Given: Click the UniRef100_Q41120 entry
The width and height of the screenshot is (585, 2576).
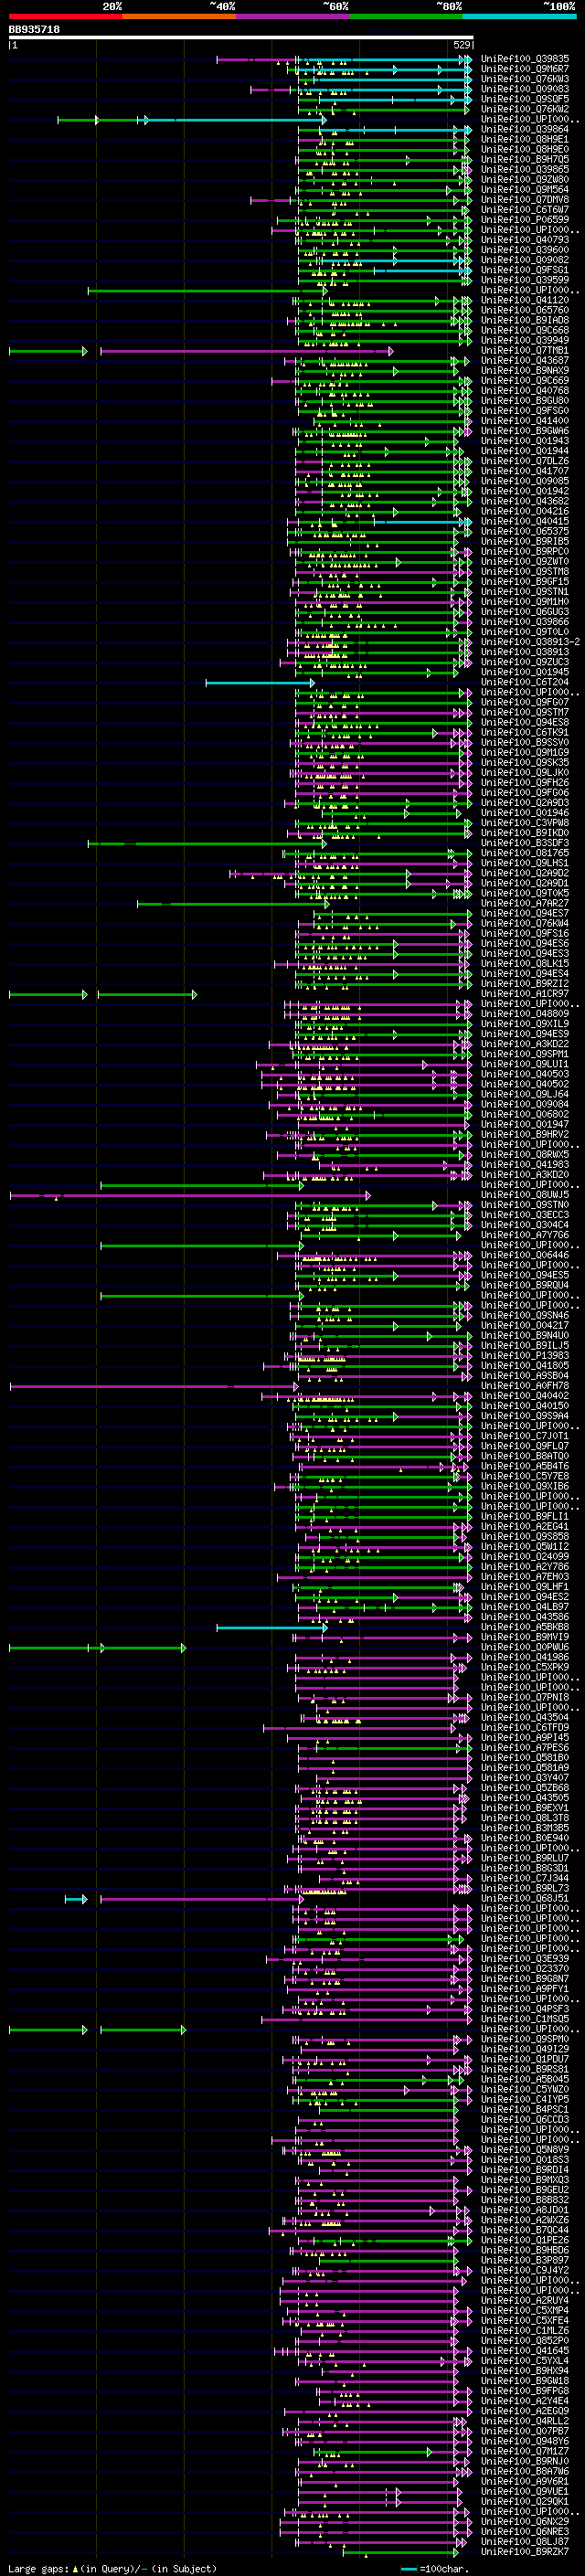Looking at the screenshot, I should [x=525, y=300].
